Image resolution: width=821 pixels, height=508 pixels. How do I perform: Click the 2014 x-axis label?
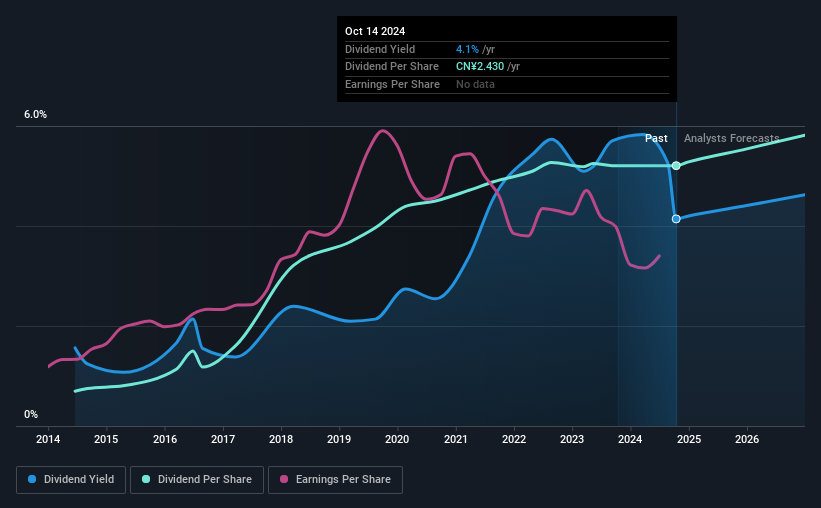tap(48, 439)
